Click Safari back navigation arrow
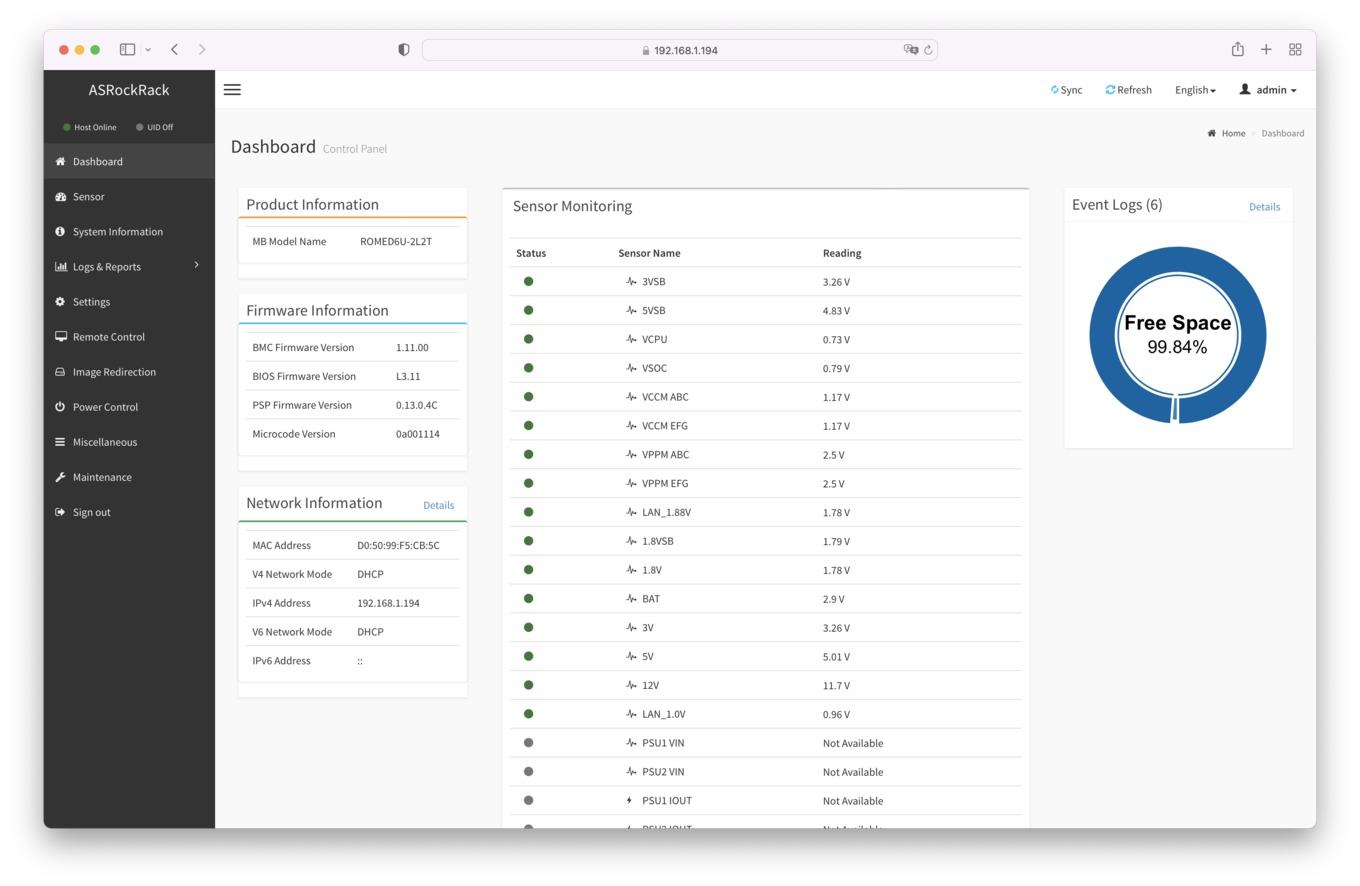Image resolution: width=1360 pixels, height=886 pixels. (174, 49)
